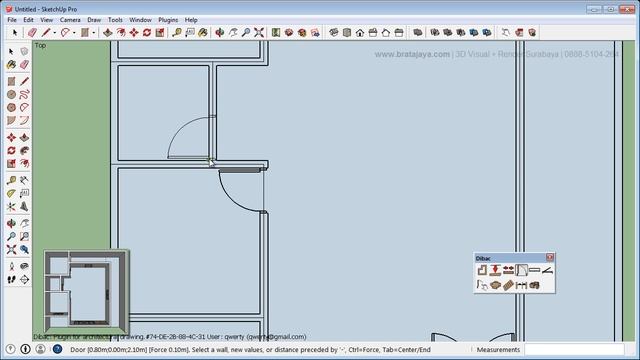Select the Dimension tool
The image size is (640, 360).
pos(24,180)
